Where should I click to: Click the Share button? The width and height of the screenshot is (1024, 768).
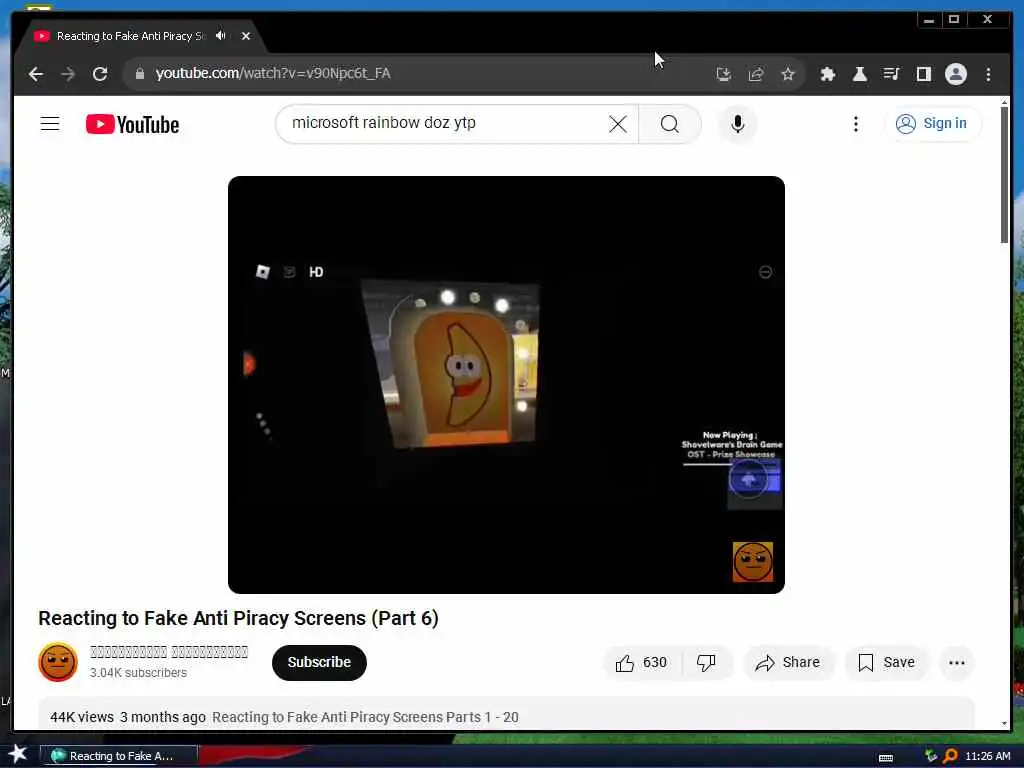click(788, 663)
